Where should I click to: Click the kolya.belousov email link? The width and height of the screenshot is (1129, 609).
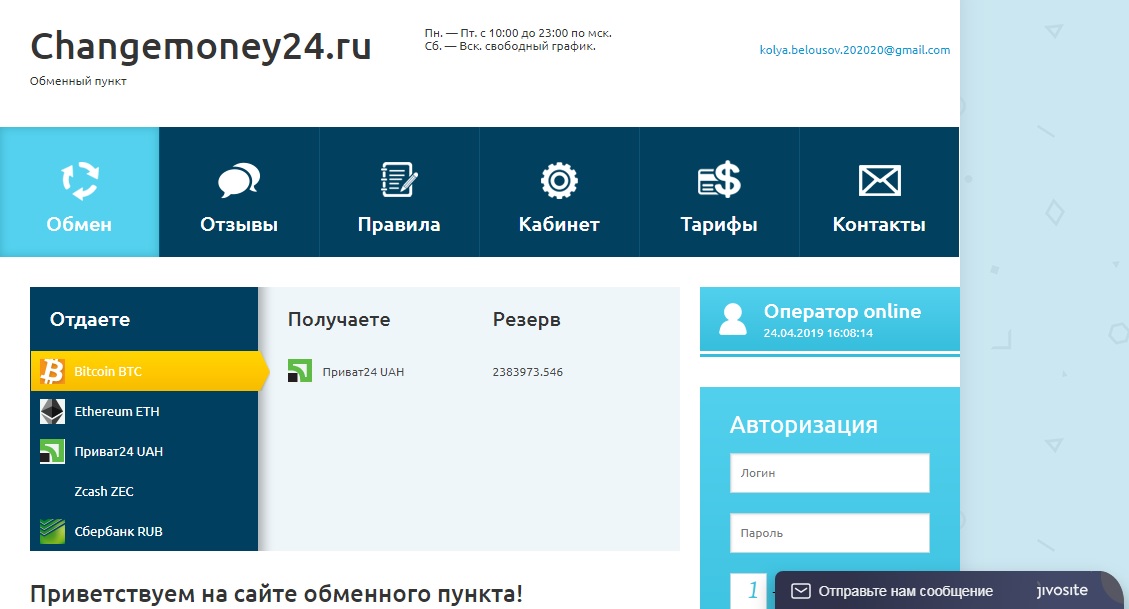(854, 50)
